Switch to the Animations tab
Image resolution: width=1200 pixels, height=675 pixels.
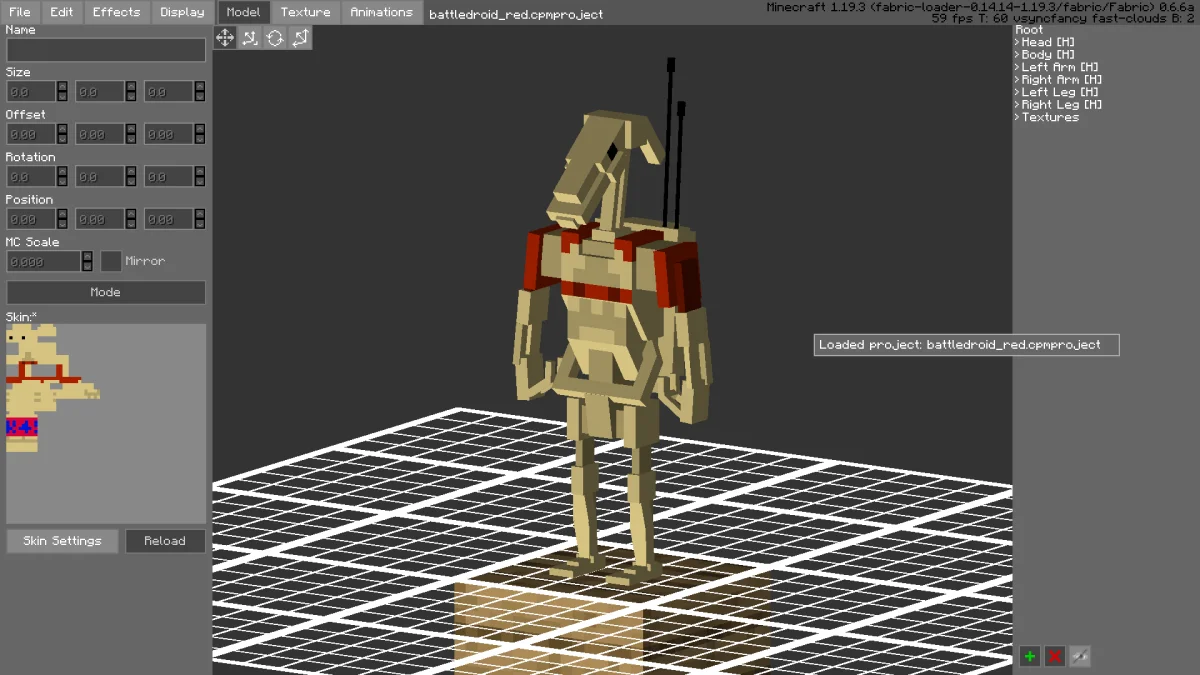pos(381,12)
